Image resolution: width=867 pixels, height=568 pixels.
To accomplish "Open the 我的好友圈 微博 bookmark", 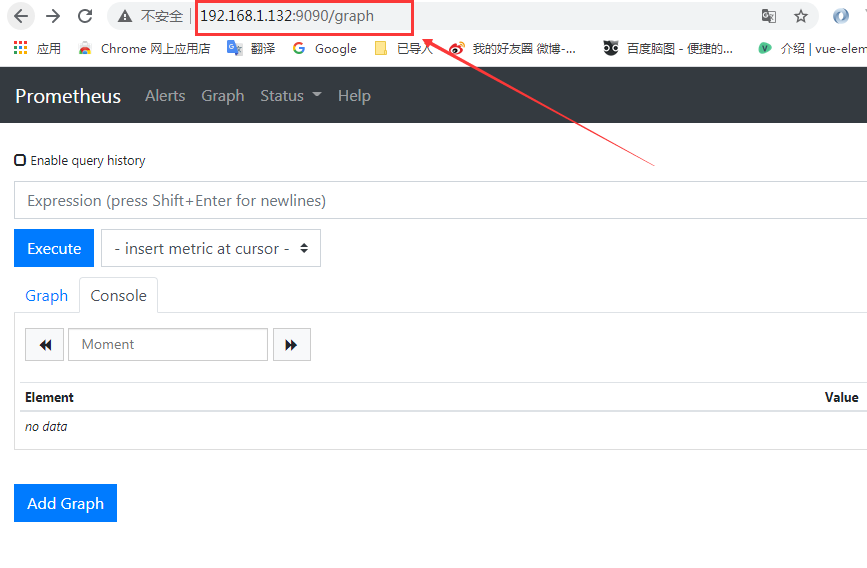I will coord(513,49).
